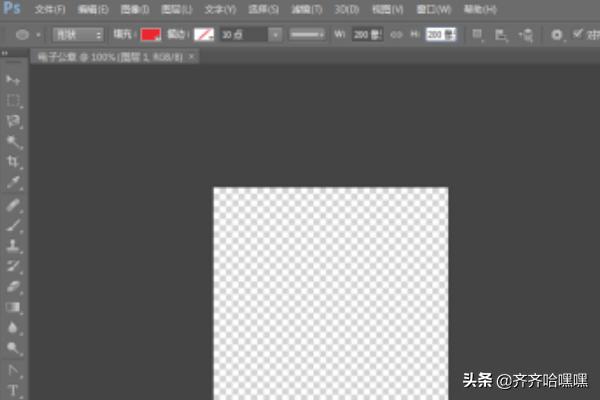Screen dimensions: 600x400
Task: Open the shape tool mode dropdown
Action: point(78,35)
